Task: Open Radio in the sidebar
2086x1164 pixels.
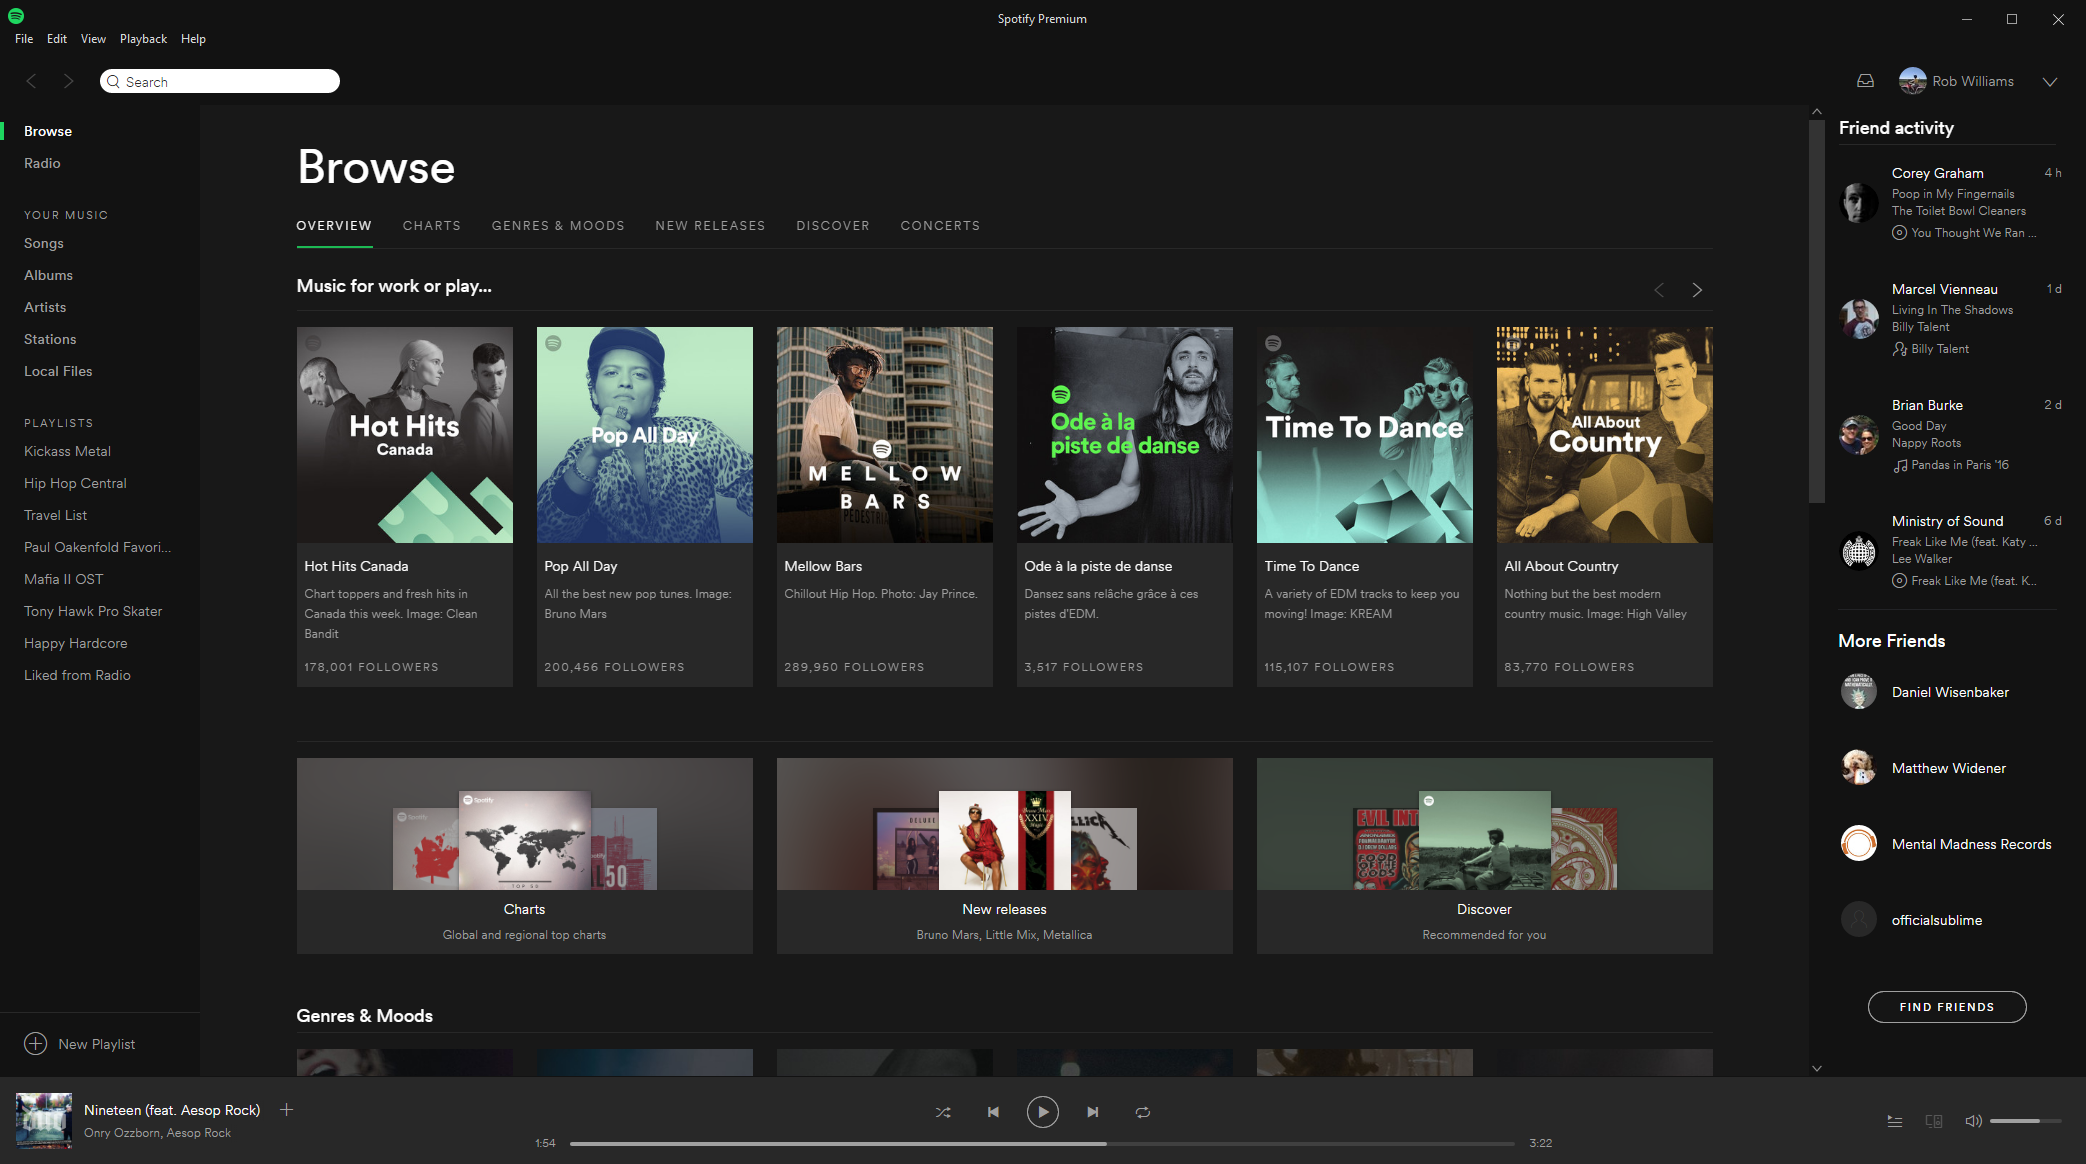Action: [x=42, y=163]
